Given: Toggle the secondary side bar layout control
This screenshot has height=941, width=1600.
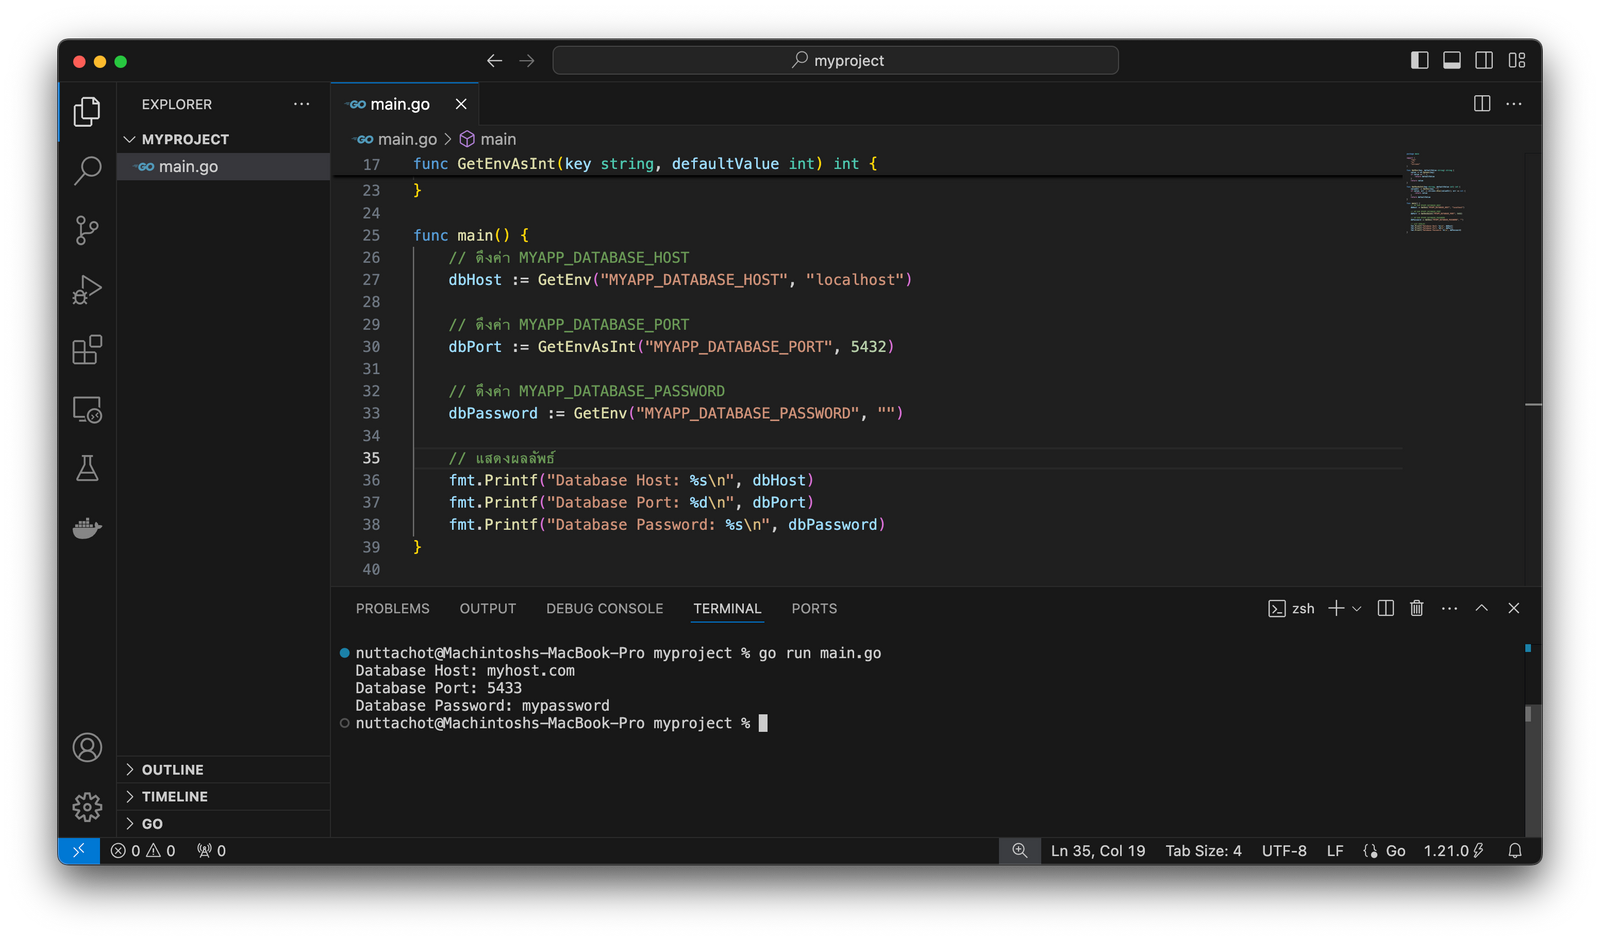Looking at the screenshot, I should (1483, 60).
